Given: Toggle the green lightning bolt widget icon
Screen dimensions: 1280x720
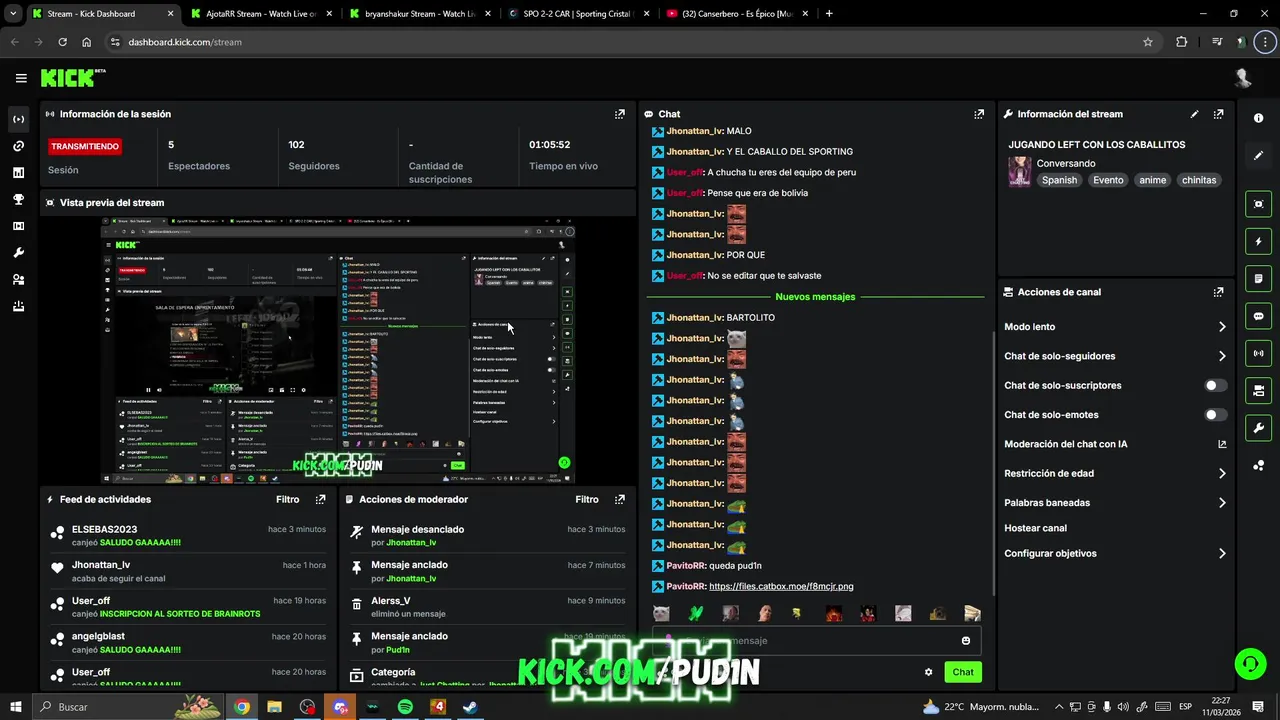Looking at the screenshot, I should (1258, 241).
